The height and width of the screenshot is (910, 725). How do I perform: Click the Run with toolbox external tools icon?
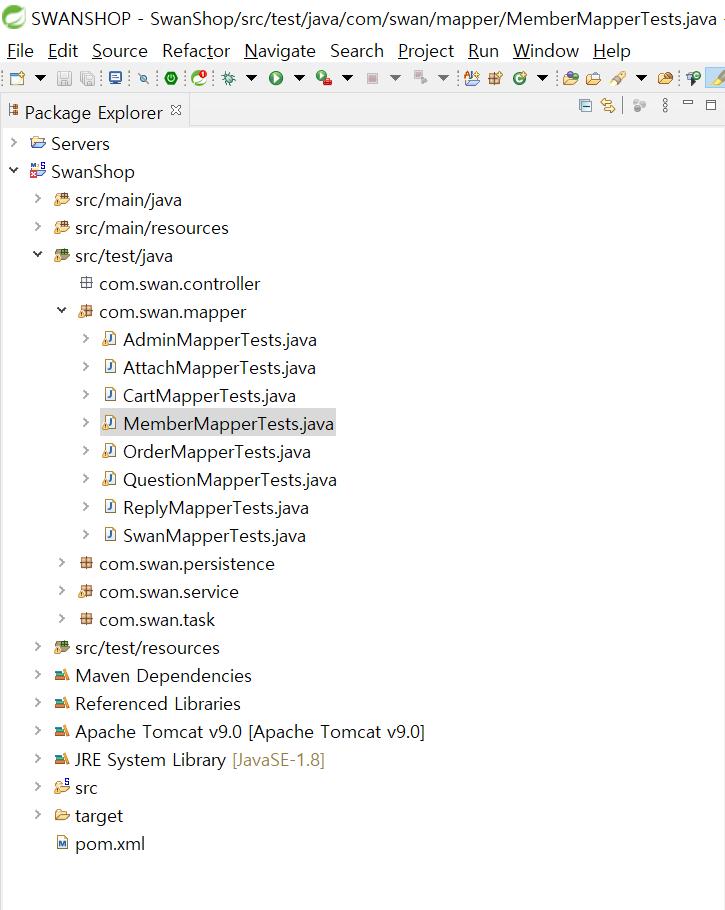[x=324, y=78]
